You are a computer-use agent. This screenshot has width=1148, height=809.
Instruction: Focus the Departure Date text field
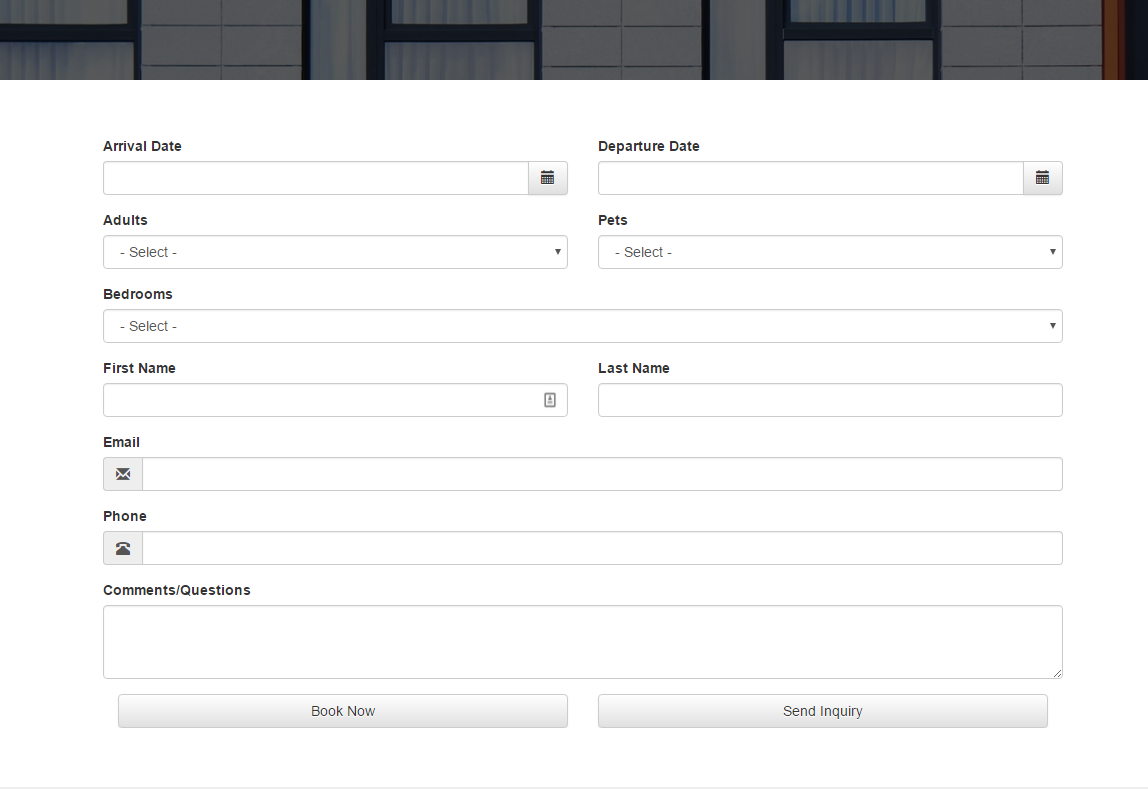pos(810,178)
